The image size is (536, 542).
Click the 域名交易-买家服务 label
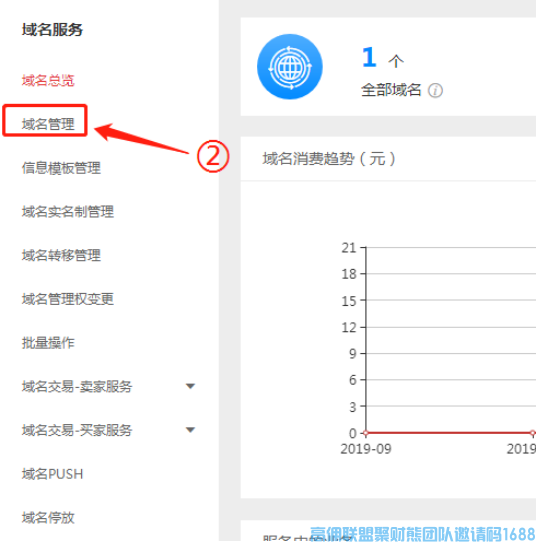[x=77, y=430]
